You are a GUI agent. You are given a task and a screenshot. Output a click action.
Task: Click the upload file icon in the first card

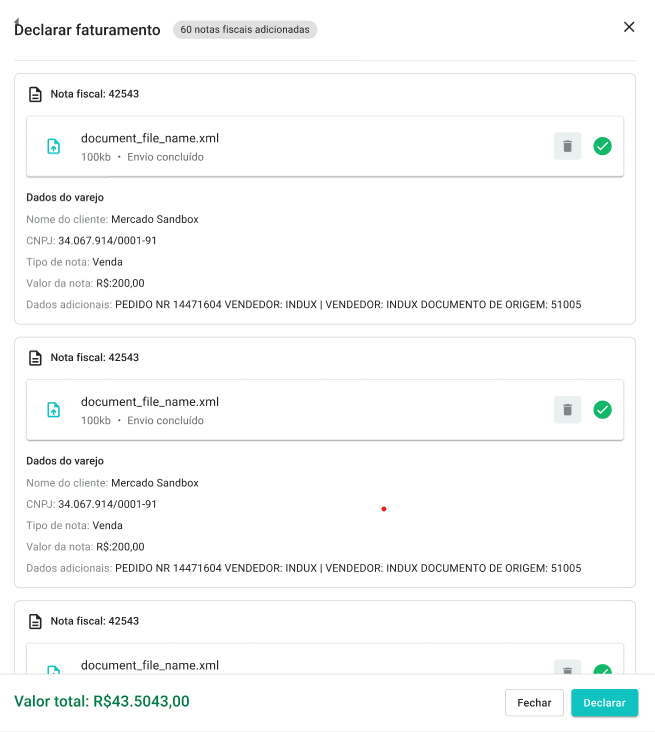coord(54,146)
